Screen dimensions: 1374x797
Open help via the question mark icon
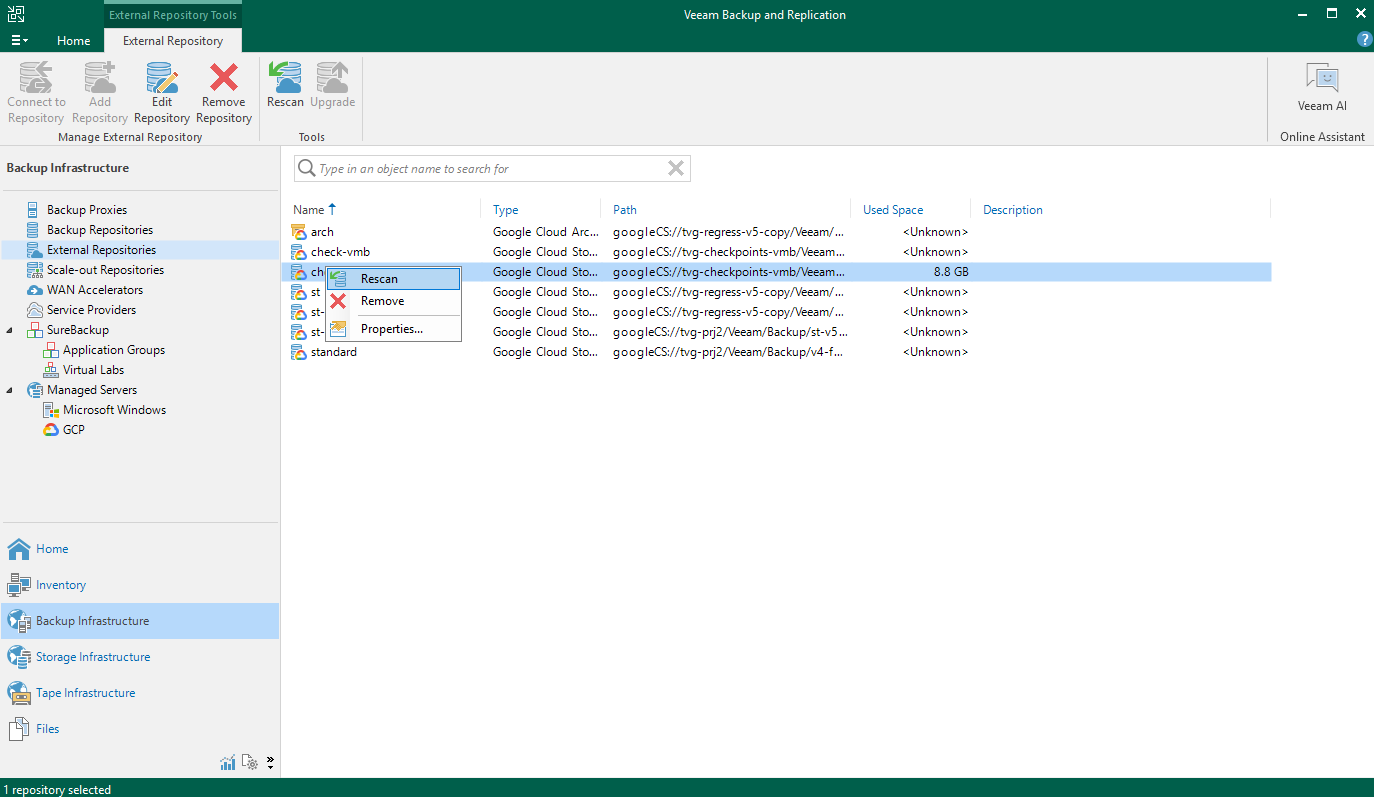point(1364,40)
